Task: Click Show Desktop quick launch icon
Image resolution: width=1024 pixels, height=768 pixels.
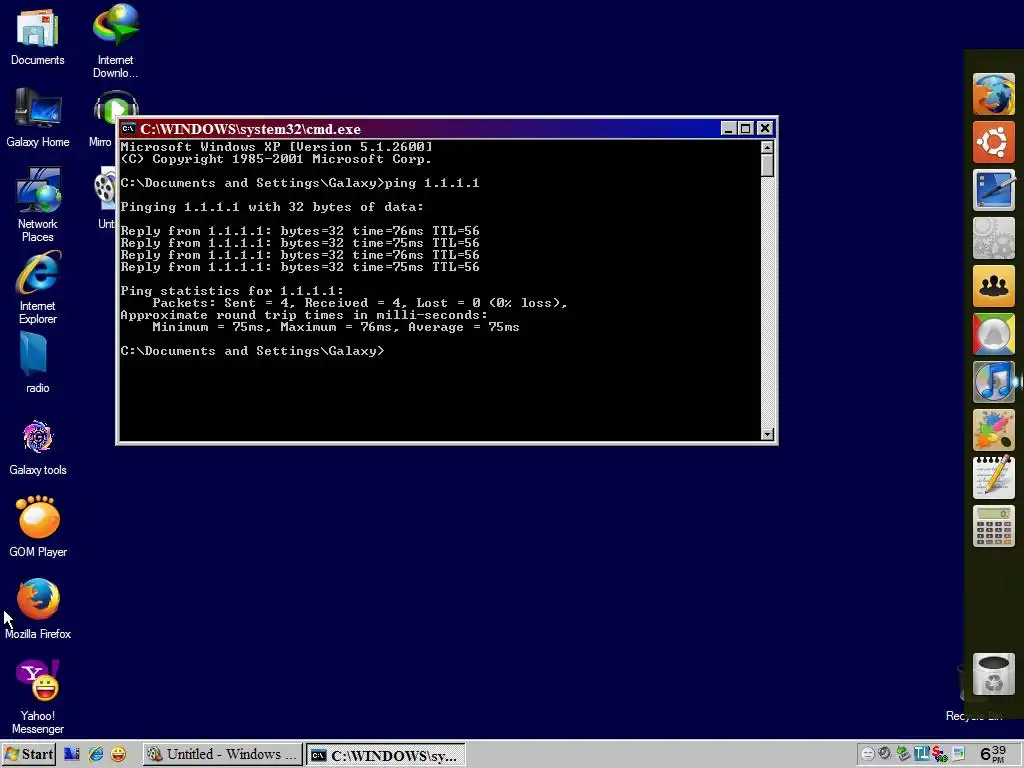Action: 72,754
